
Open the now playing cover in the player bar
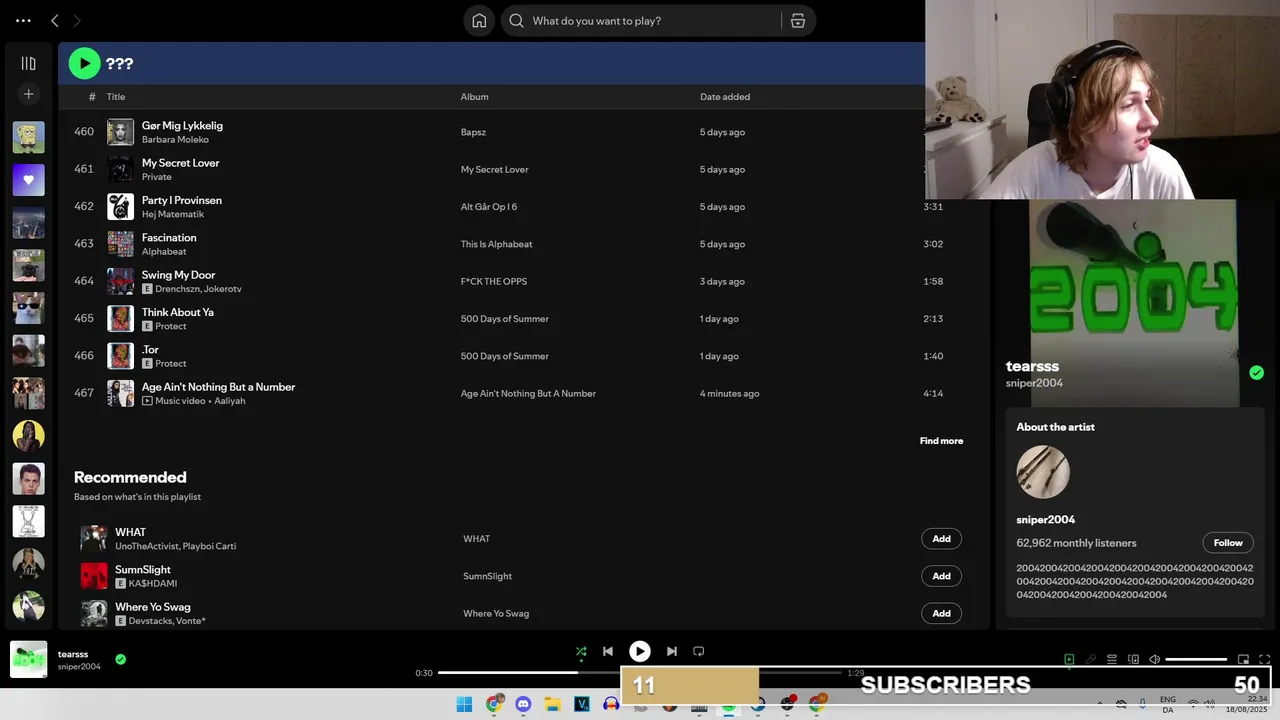(x=28, y=659)
